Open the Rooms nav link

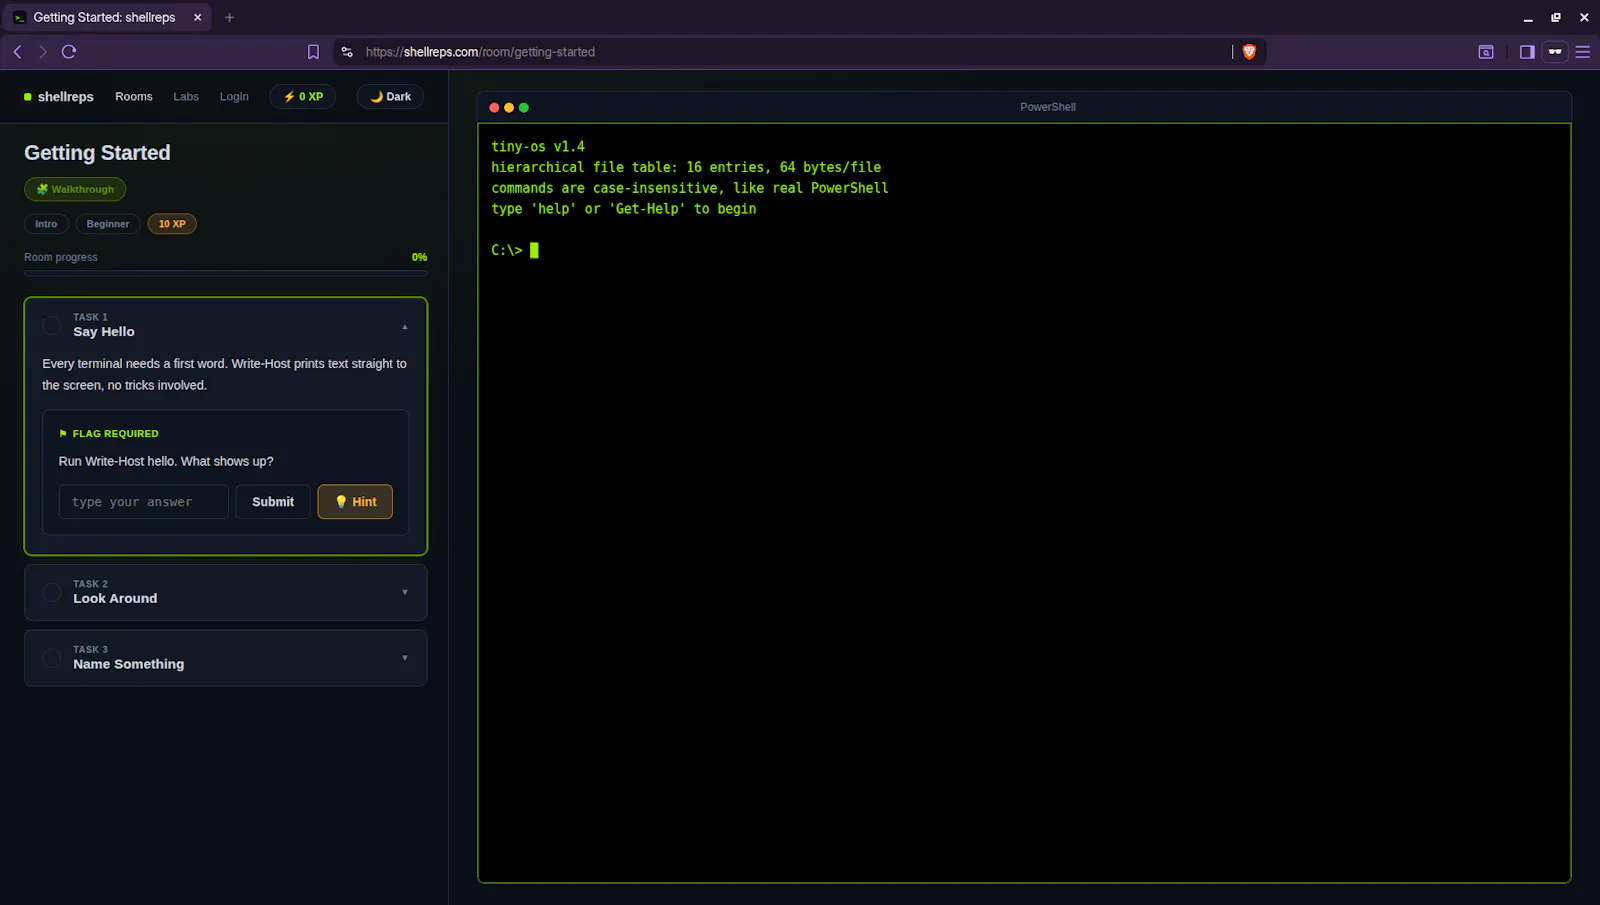(134, 97)
